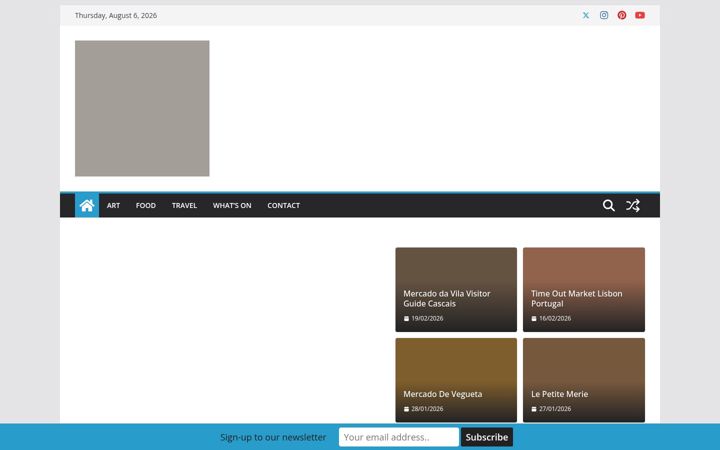Open the Le Petite Merie post
Viewport: 720px width, 450px height.
[x=559, y=394]
